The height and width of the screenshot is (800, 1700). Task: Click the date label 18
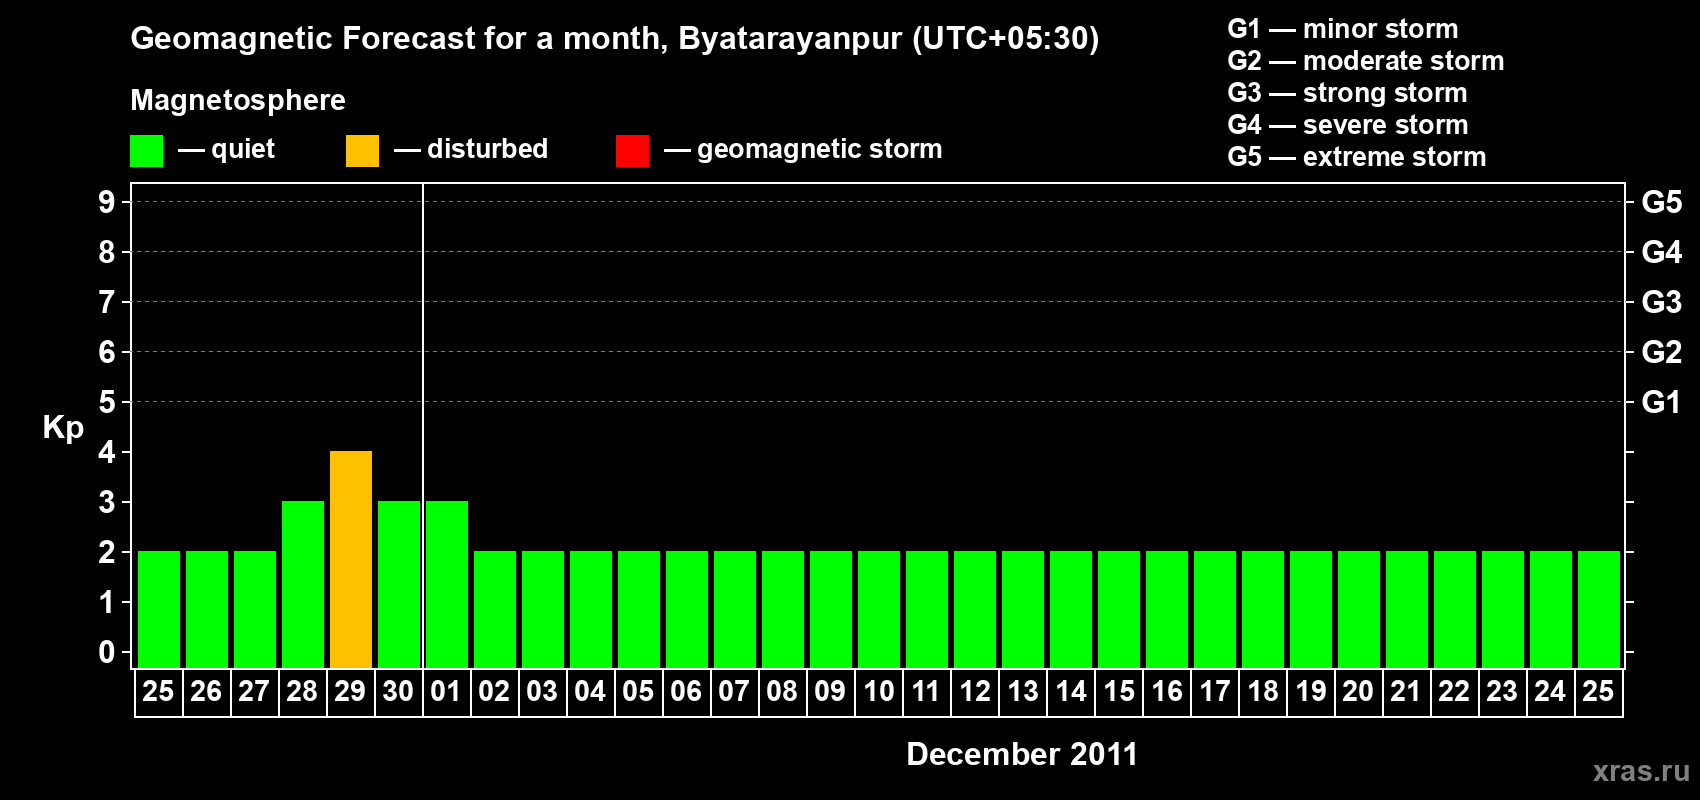tap(1262, 692)
